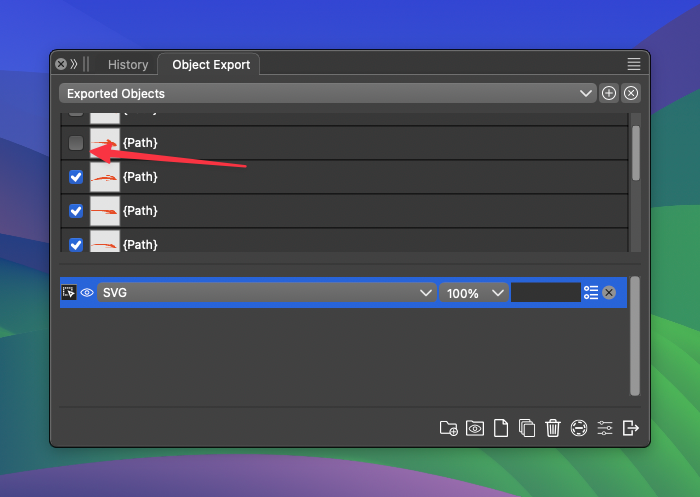This screenshot has height=497, width=700.
Task: Click the export arrow icon
Action: (631, 428)
